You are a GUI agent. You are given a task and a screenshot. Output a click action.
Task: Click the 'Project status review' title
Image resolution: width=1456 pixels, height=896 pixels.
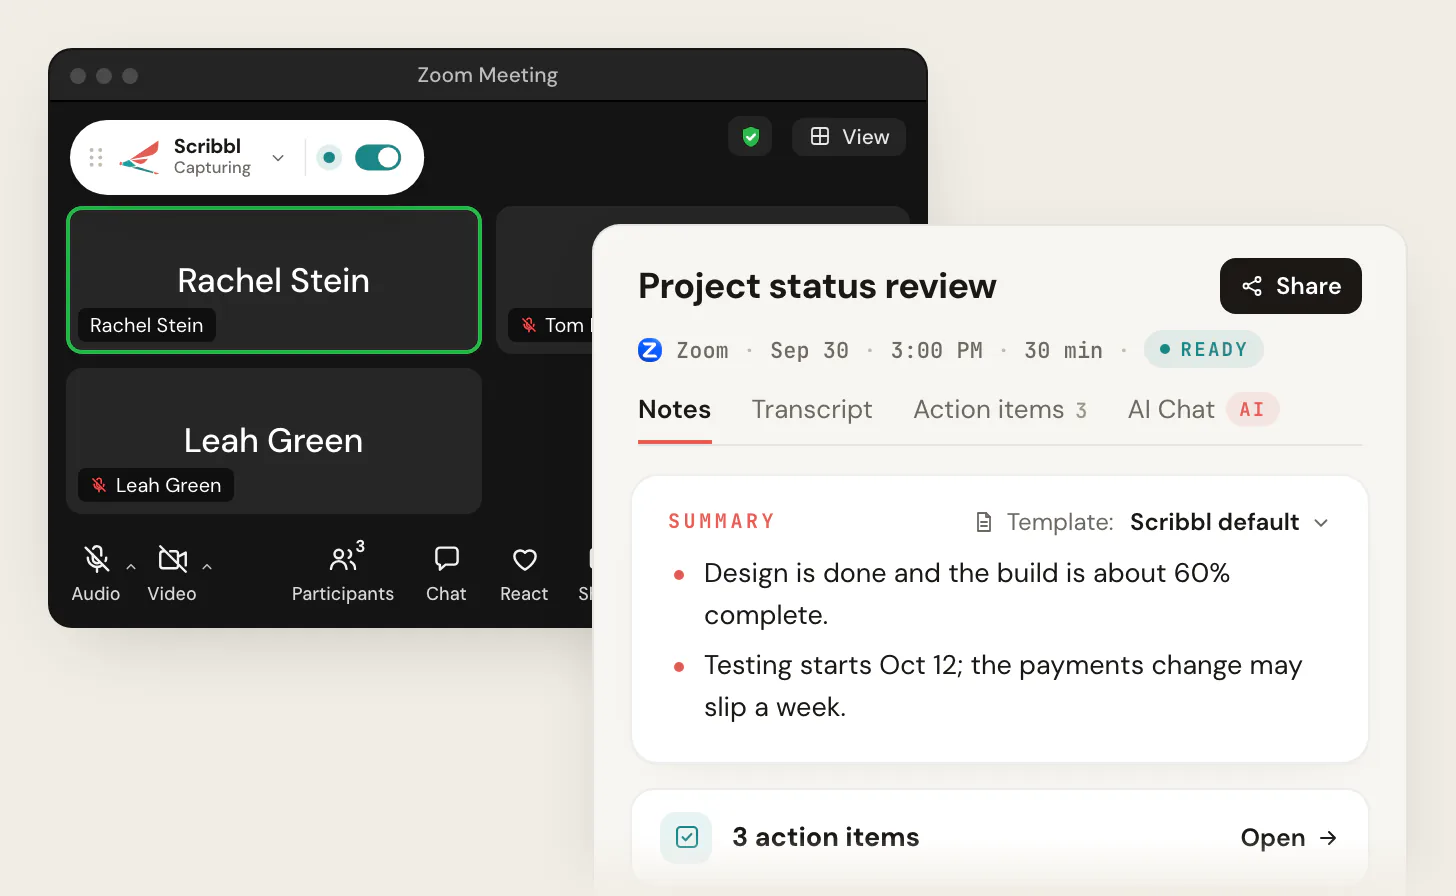(x=817, y=286)
